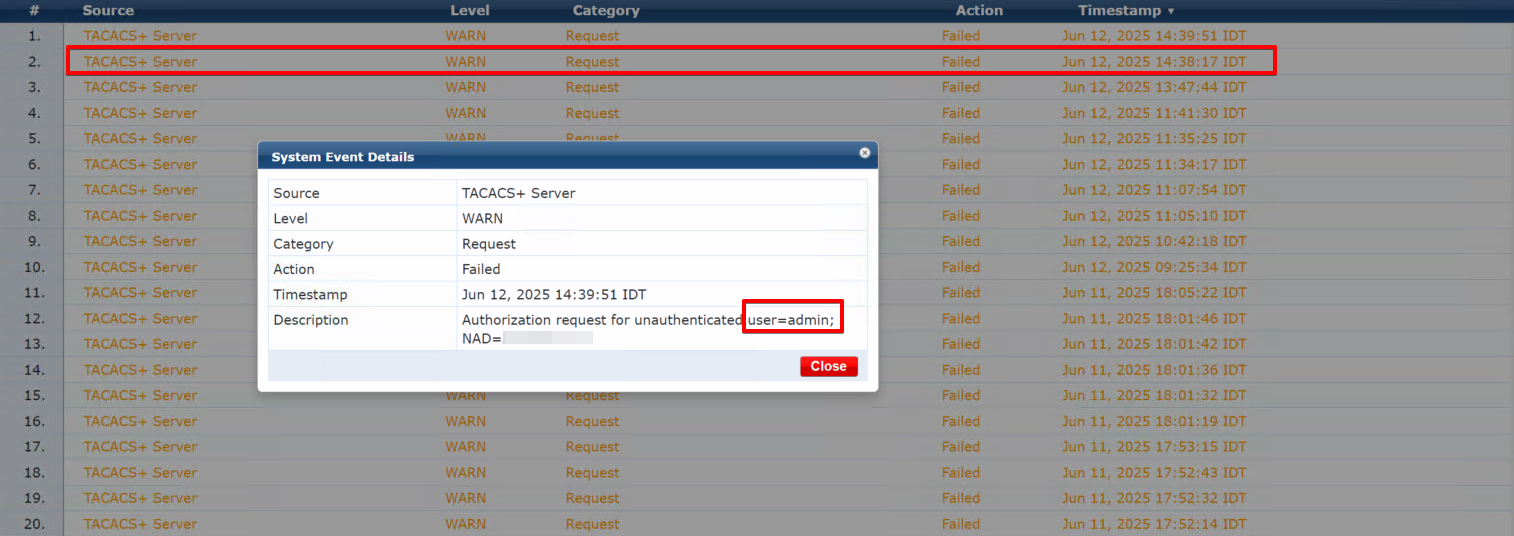
Task: Select the event at Jun 12, 2025 11:34:17 IDT
Action: 757,164
